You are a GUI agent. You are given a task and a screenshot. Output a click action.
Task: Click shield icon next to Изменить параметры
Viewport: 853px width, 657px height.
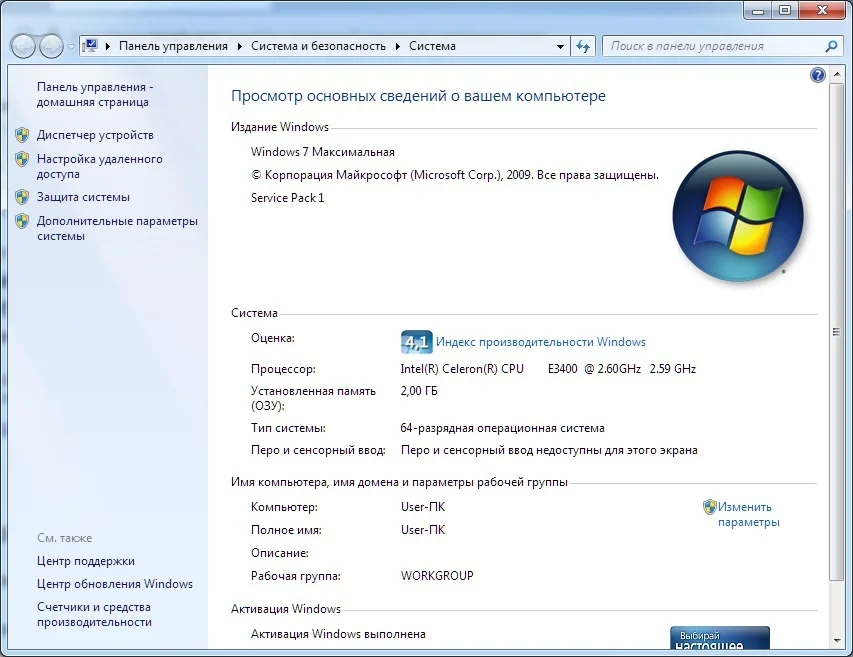(x=709, y=507)
